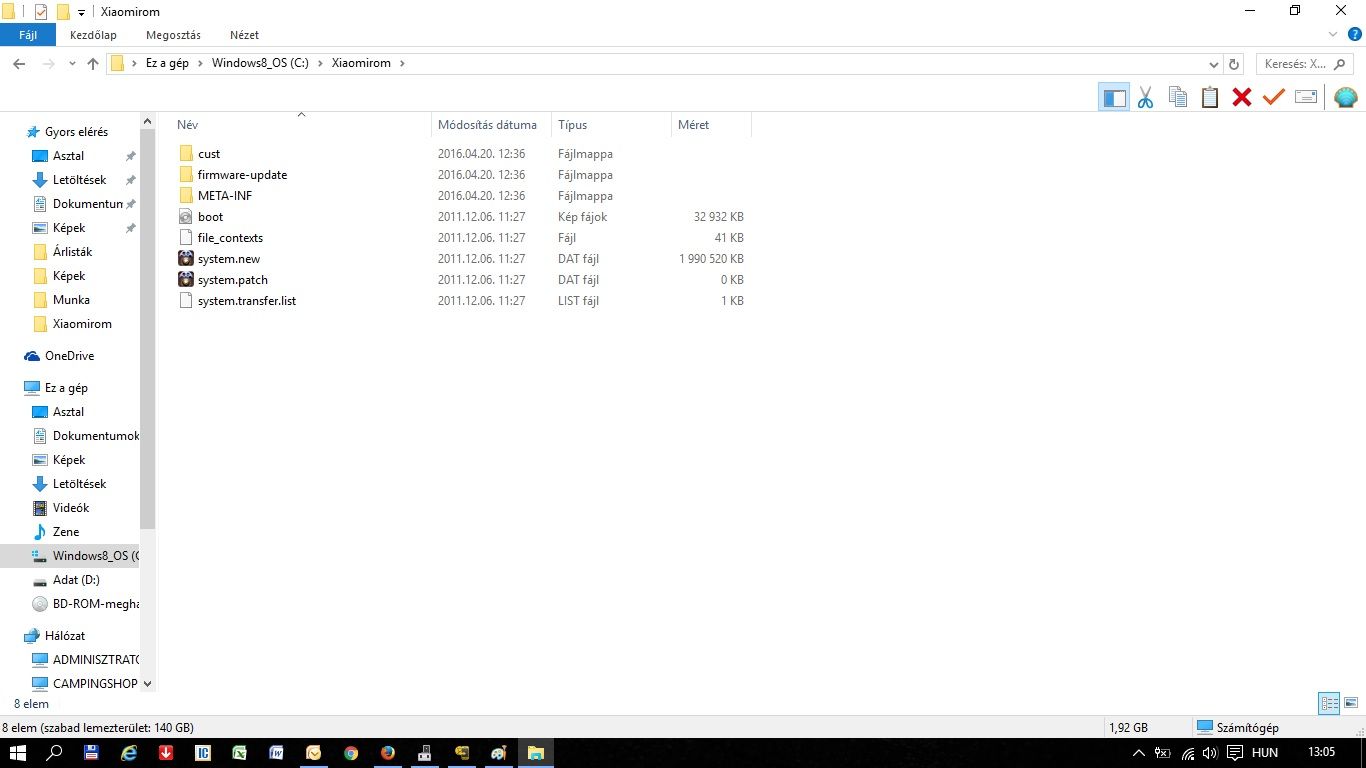Open Gyors elérés in the navigation pane
Image resolution: width=1366 pixels, height=768 pixels.
[x=76, y=132]
